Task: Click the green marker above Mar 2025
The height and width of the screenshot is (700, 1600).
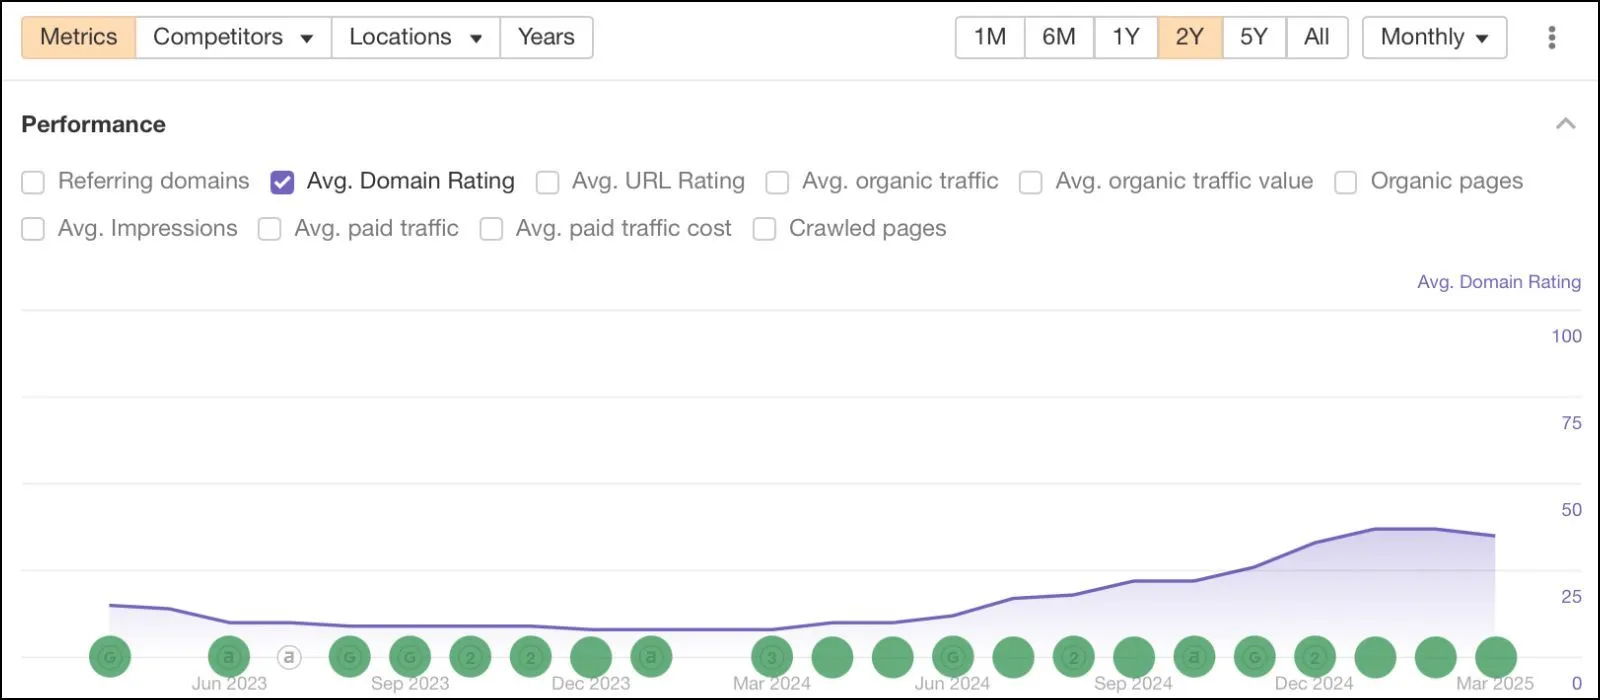Action: (1496, 657)
